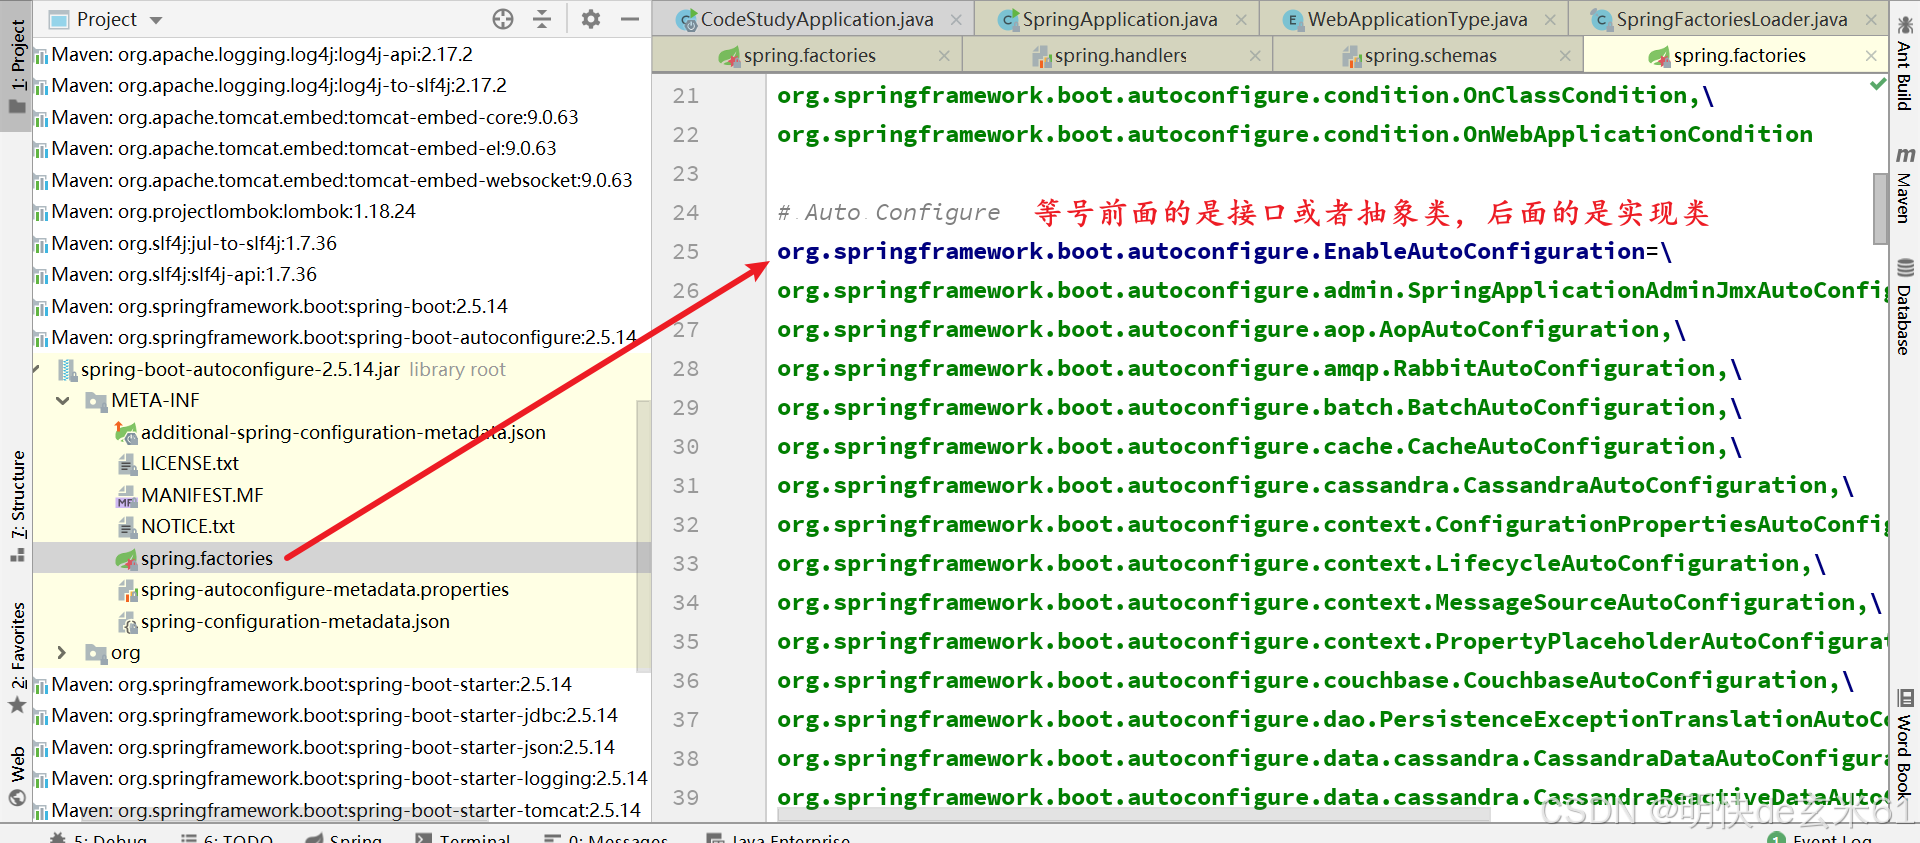Viewport: 1920px width, 843px height.
Task: Open the Web tool window
Action: (17, 775)
